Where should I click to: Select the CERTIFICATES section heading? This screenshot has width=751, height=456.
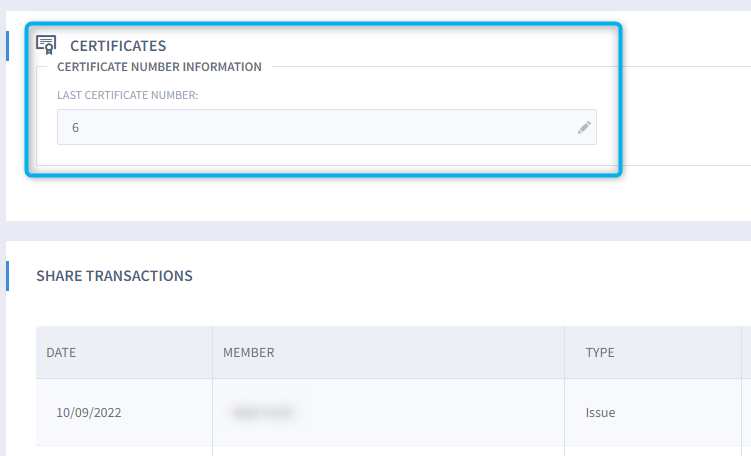pos(118,46)
